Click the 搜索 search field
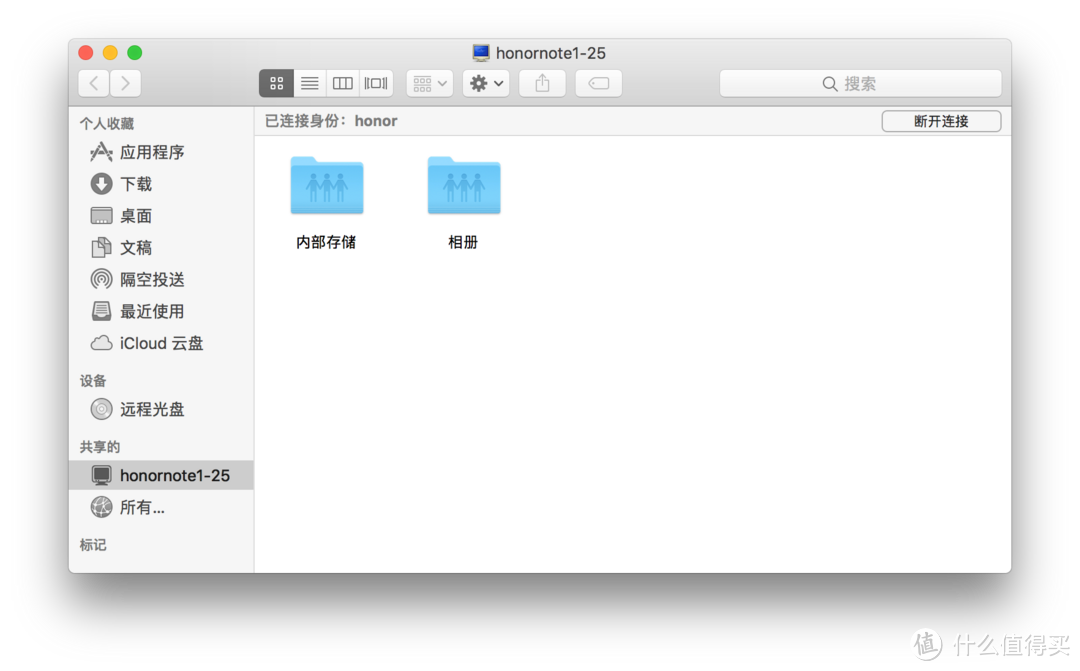Screen dimensions: 1080x671 (860, 83)
